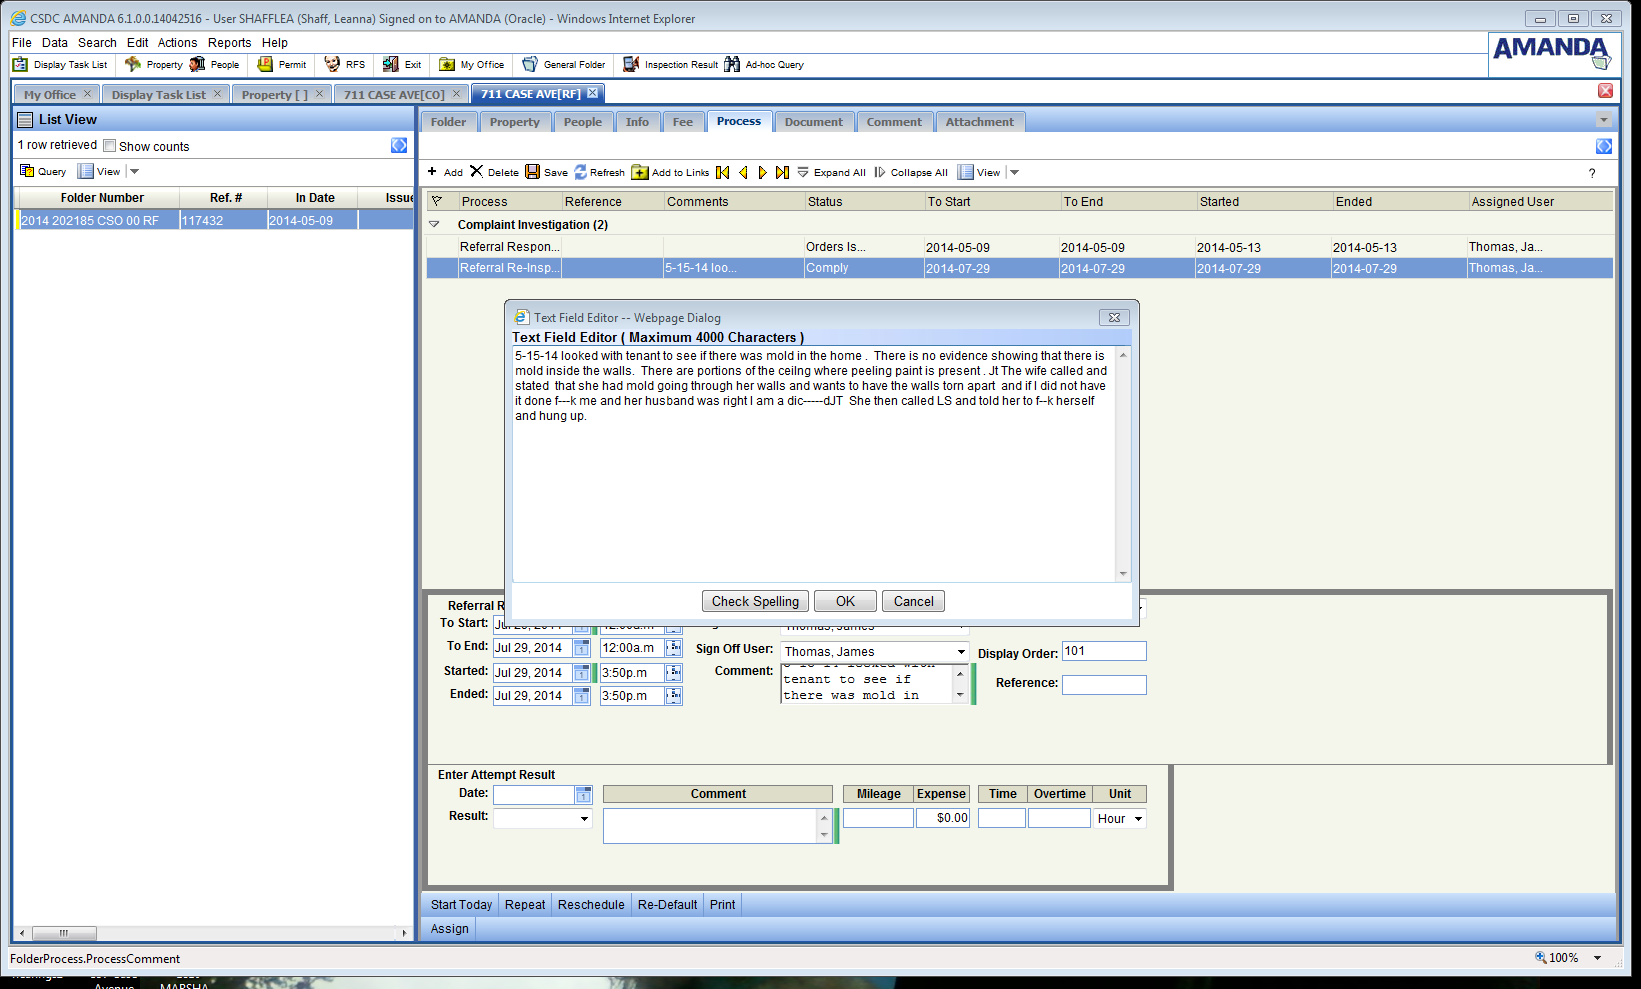The width and height of the screenshot is (1641, 989).
Task: Open the Sign Off User dropdown
Action: 961,652
